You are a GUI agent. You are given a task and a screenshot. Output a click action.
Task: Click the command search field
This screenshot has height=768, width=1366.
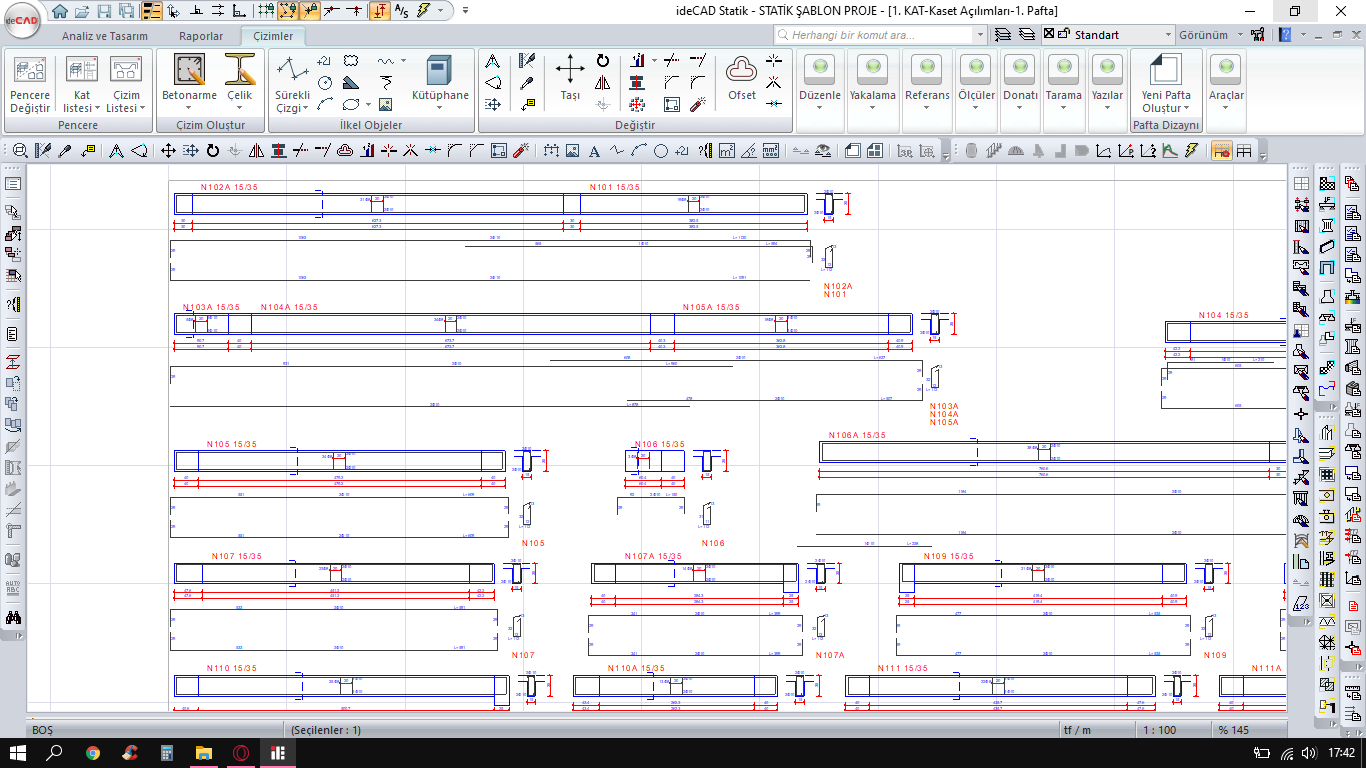tap(880, 35)
